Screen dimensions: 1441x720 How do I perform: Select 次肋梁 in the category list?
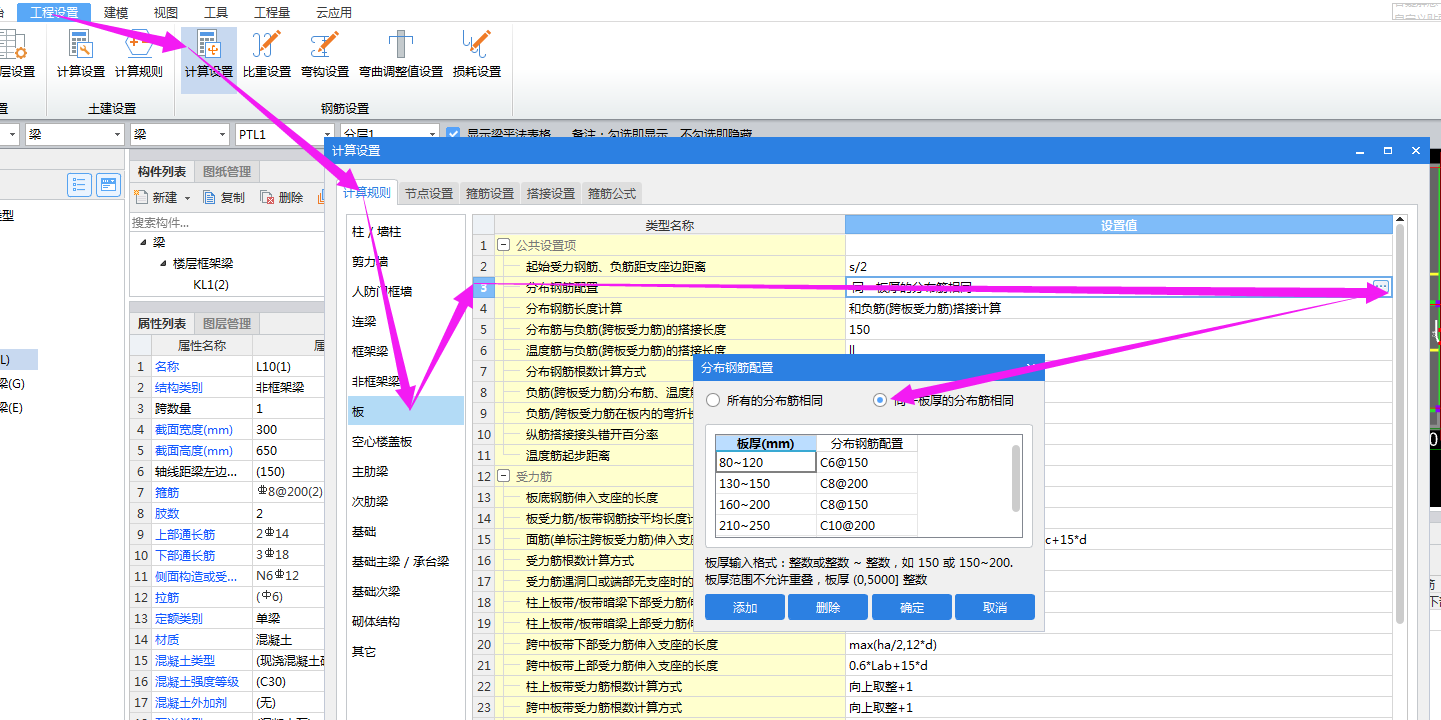[405, 501]
